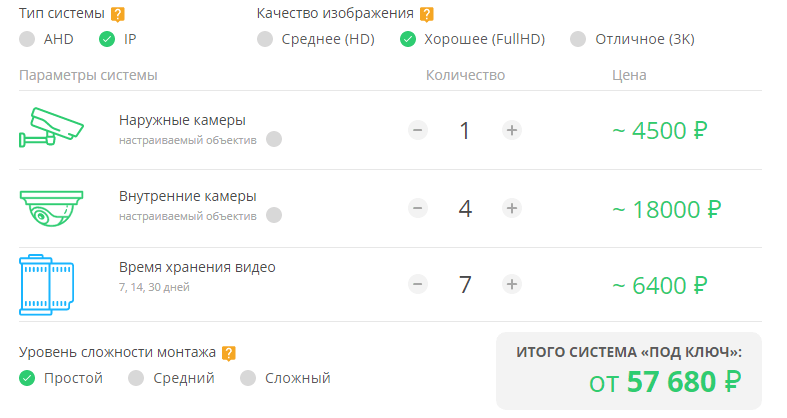Decrease video storage time
This screenshot has width=787, height=418.
point(418,284)
